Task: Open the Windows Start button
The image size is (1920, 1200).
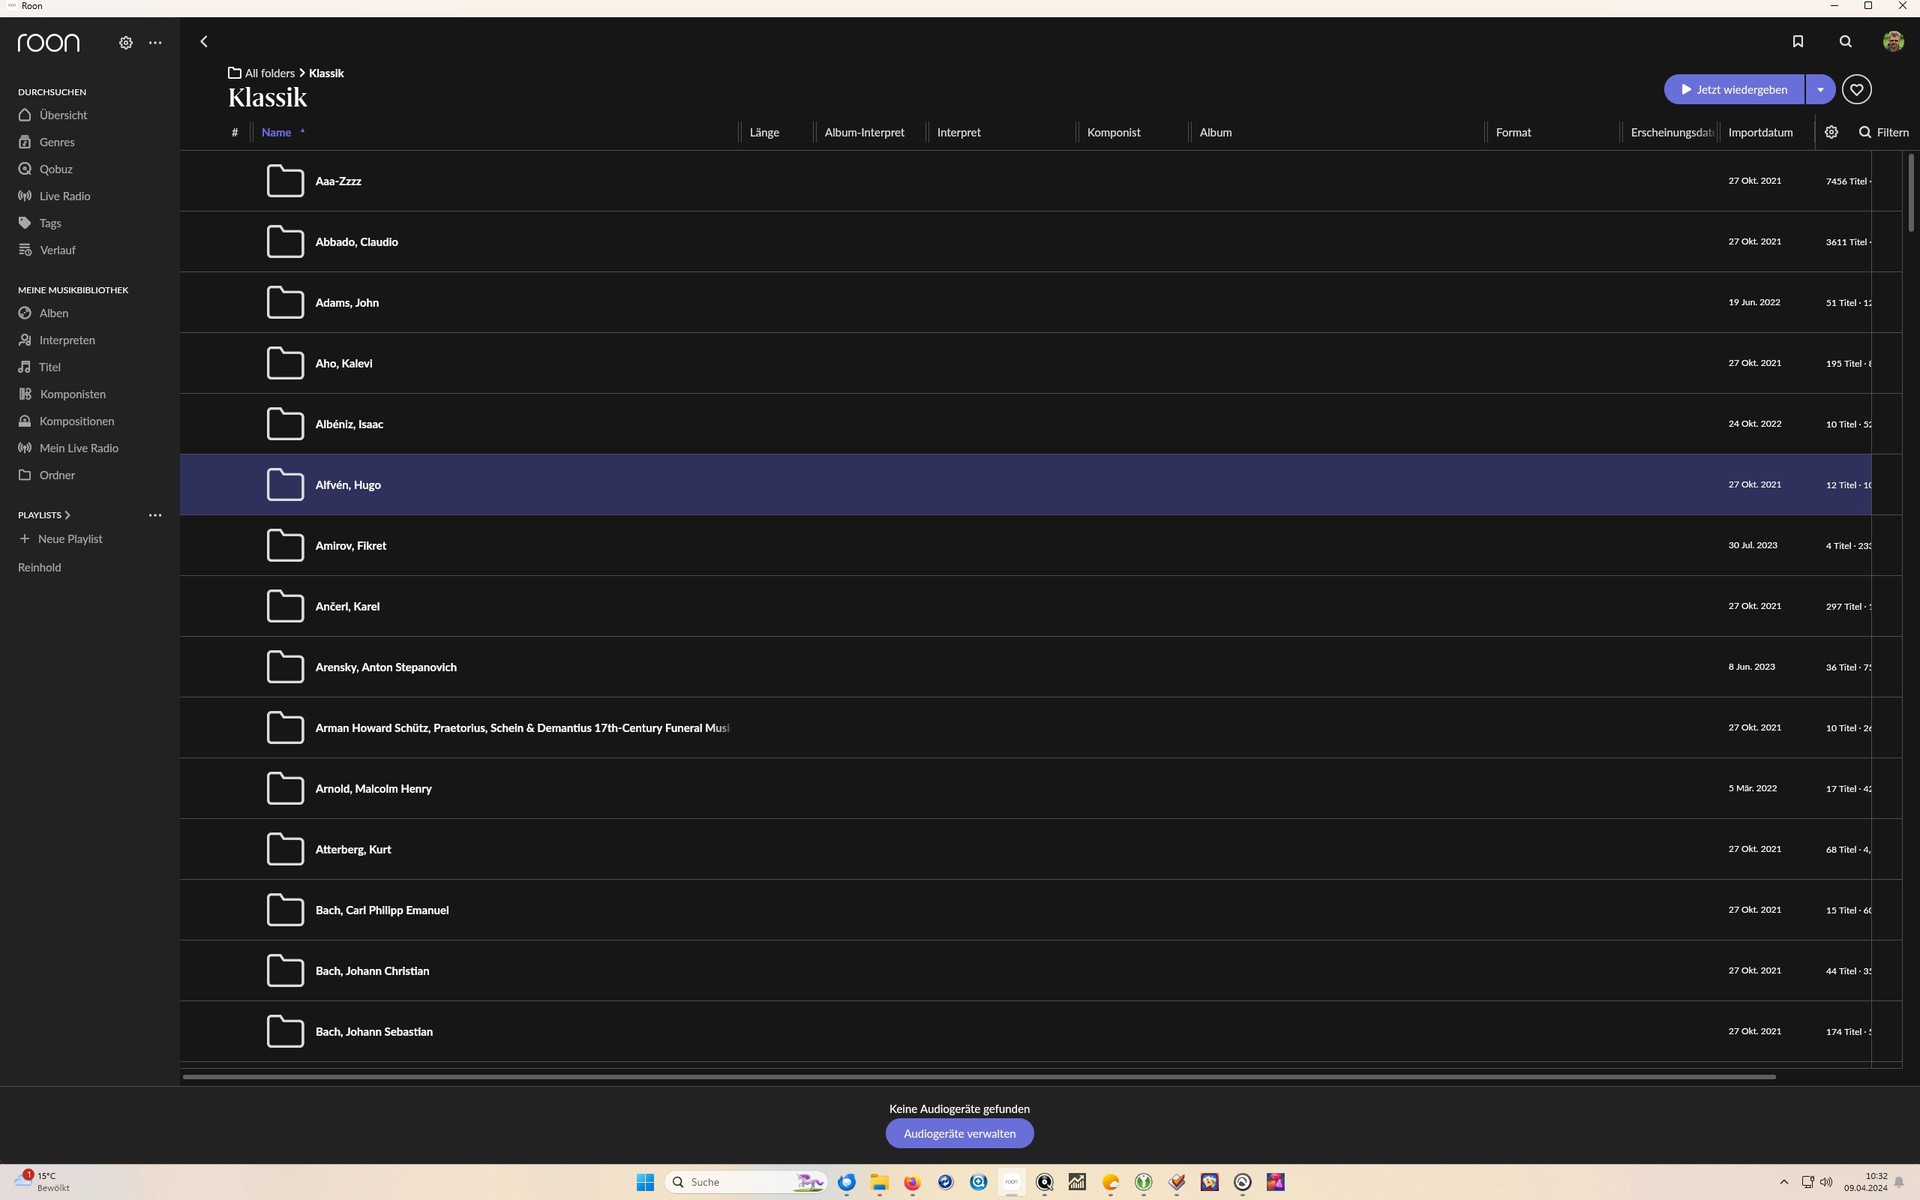Action: pyautogui.click(x=645, y=1182)
